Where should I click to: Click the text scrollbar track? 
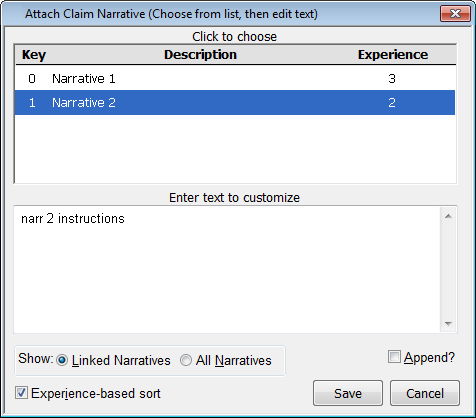click(x=448, y=270)
